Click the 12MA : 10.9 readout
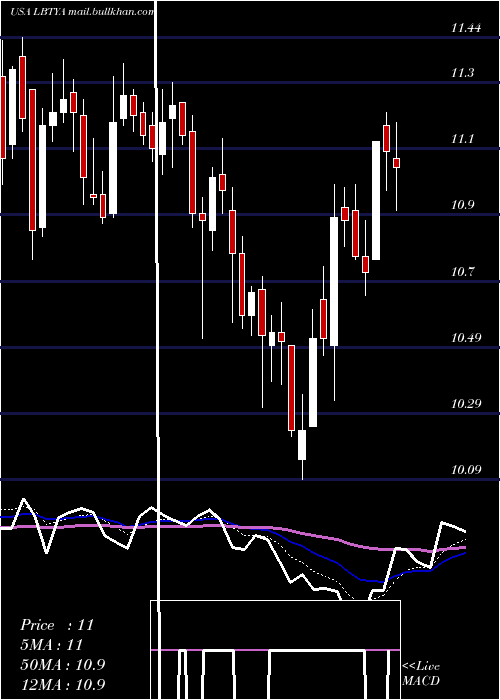 click(62, 685)
